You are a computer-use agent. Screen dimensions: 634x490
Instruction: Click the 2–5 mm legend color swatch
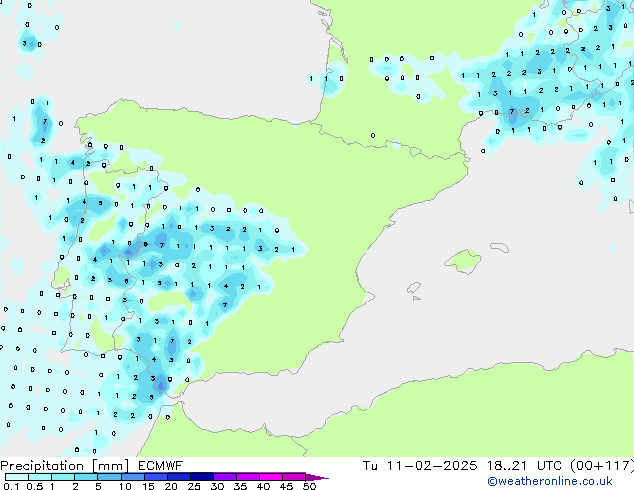86,477
